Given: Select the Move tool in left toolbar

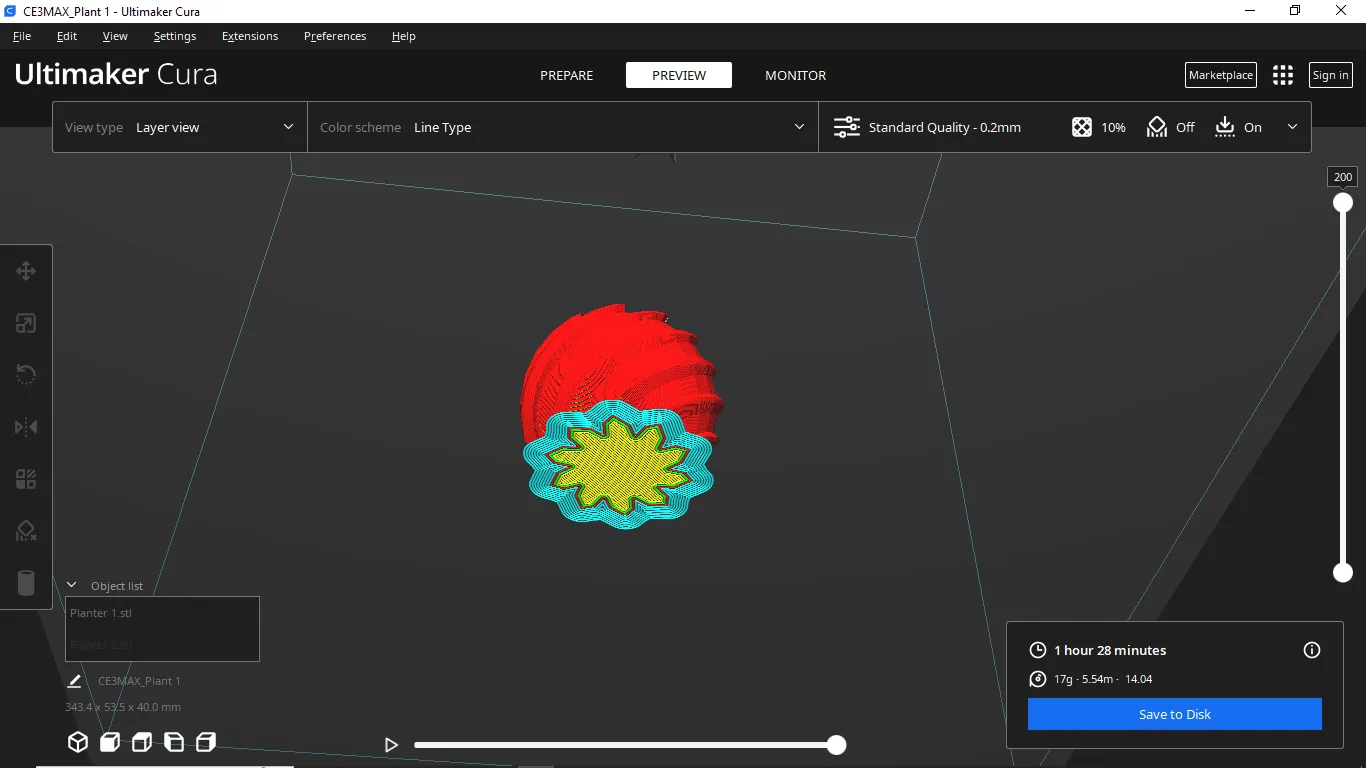Looking at the screenshot, I should coord(26,271).
